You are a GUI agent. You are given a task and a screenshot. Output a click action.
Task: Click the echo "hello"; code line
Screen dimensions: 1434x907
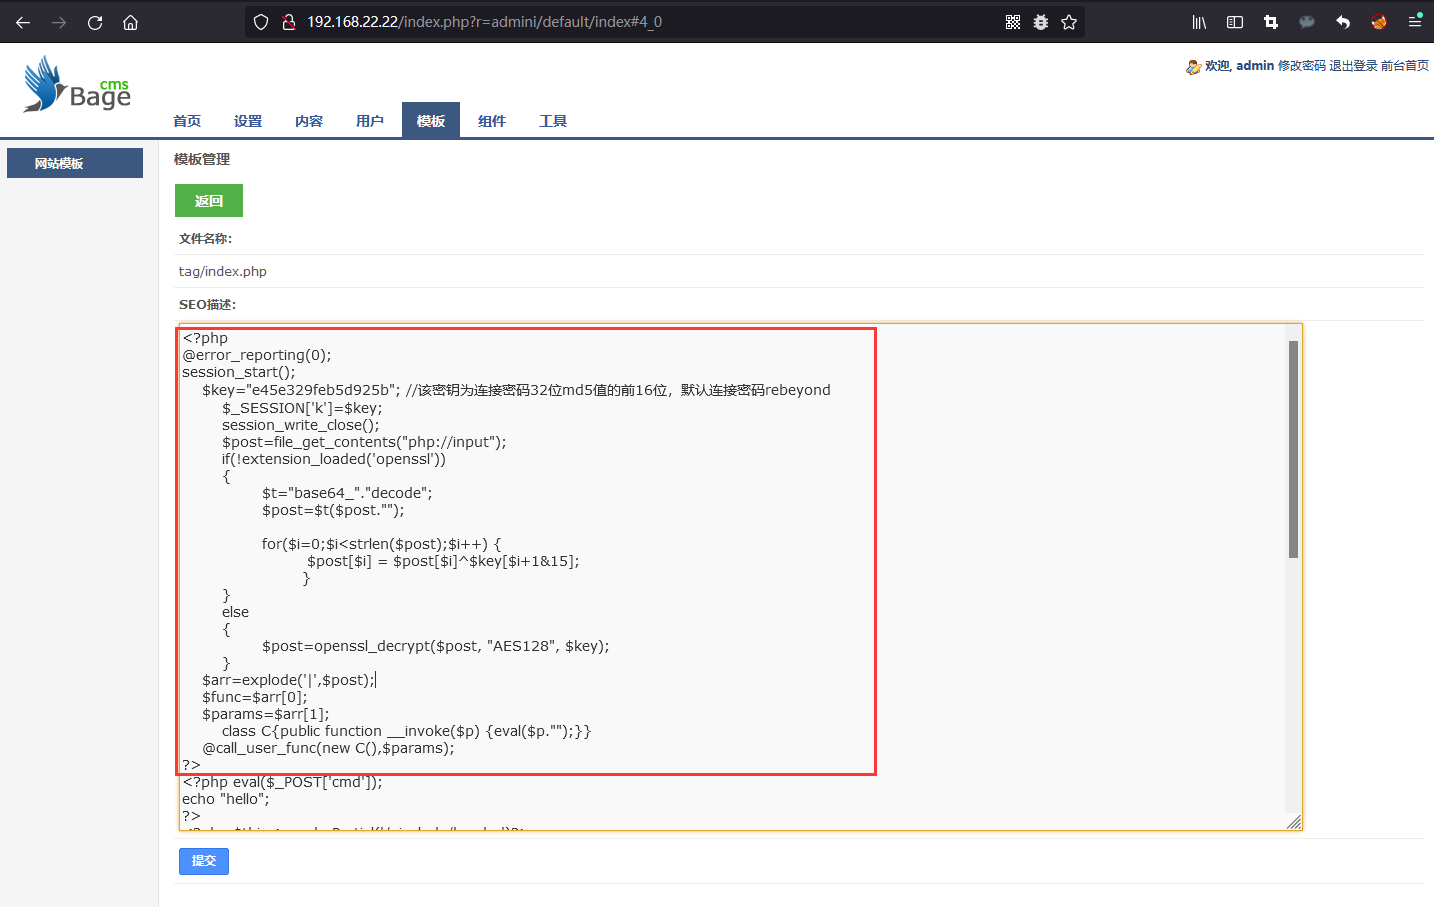226,799
